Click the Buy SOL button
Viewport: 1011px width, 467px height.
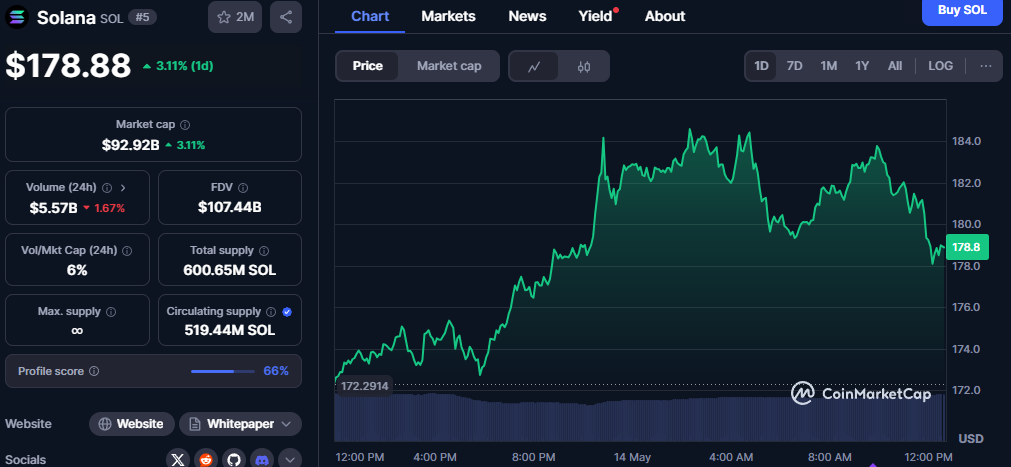coord(962,11)
